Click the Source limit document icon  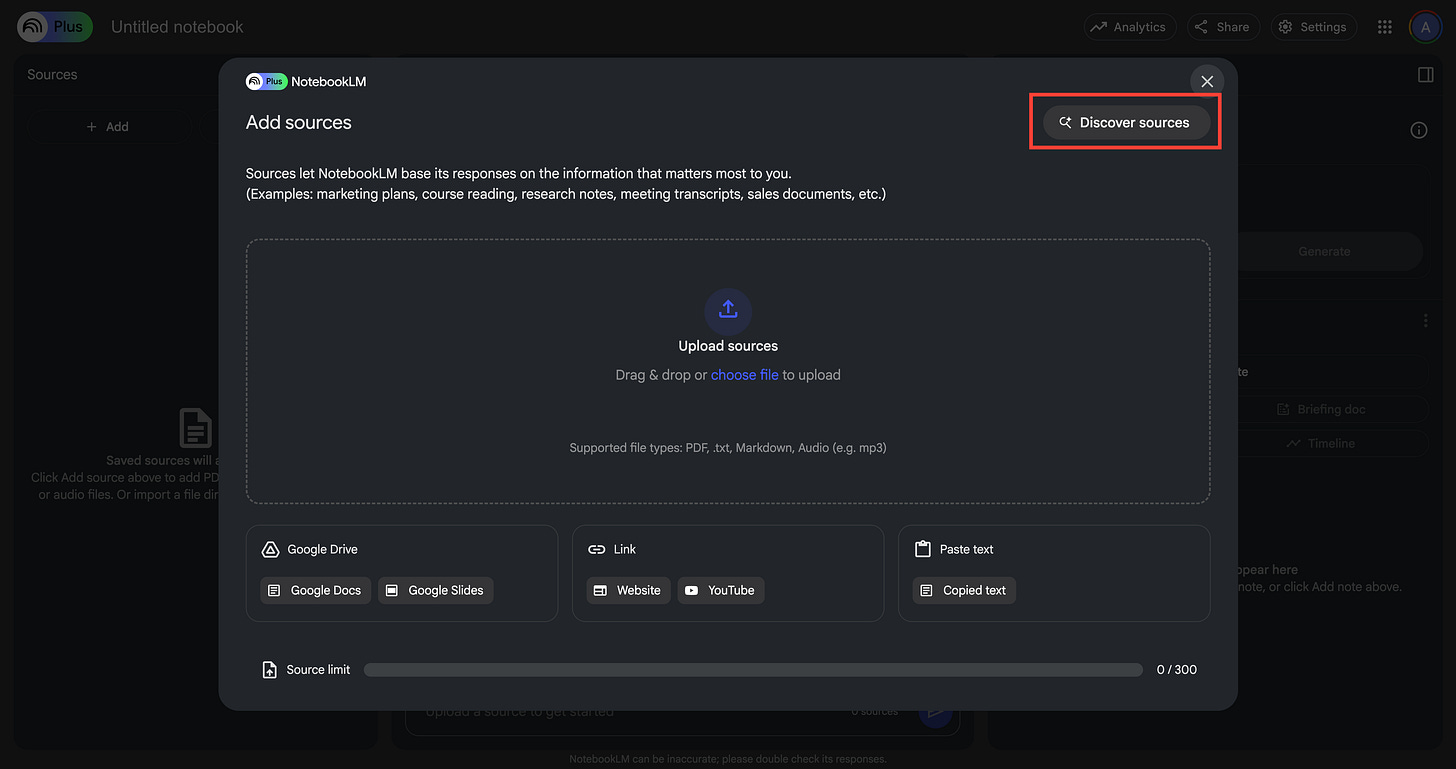pyautogui.click(x=270, y=670)
